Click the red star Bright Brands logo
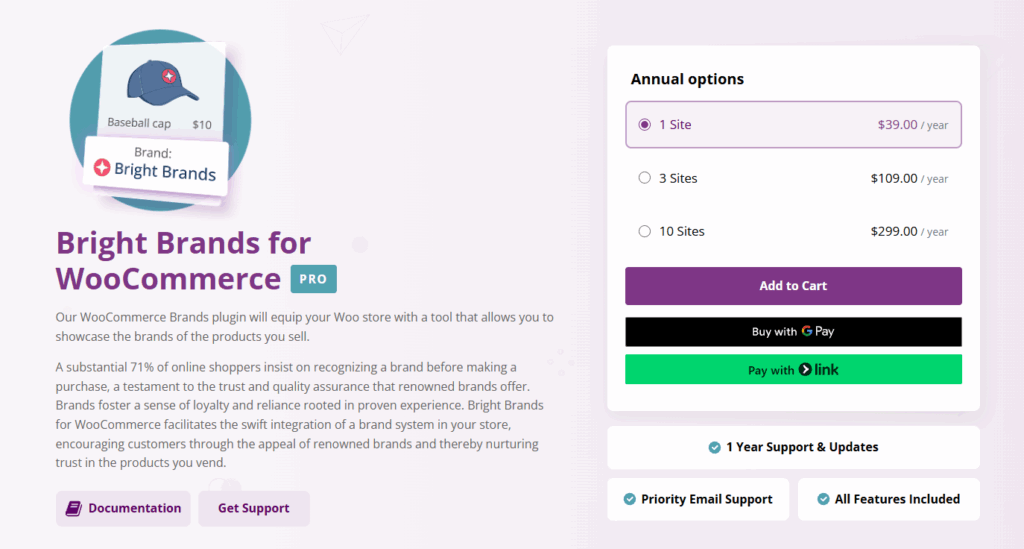Image resolution: width=1024 pixels, height=549 pixels. click(101, 168)
